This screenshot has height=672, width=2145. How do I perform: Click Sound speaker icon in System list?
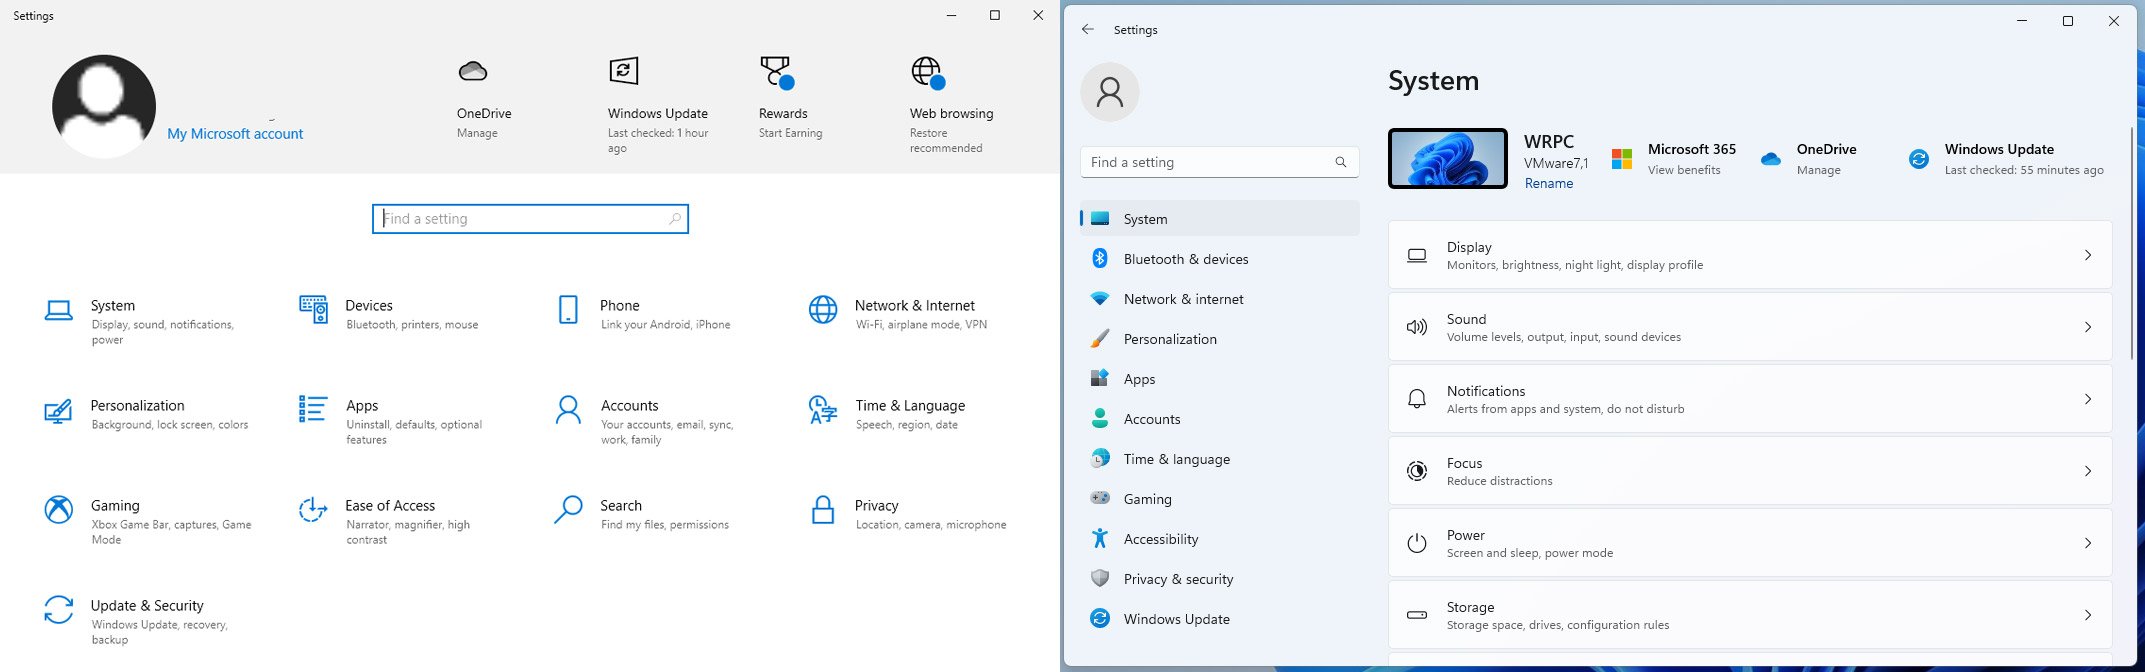tap(1417, 327)
